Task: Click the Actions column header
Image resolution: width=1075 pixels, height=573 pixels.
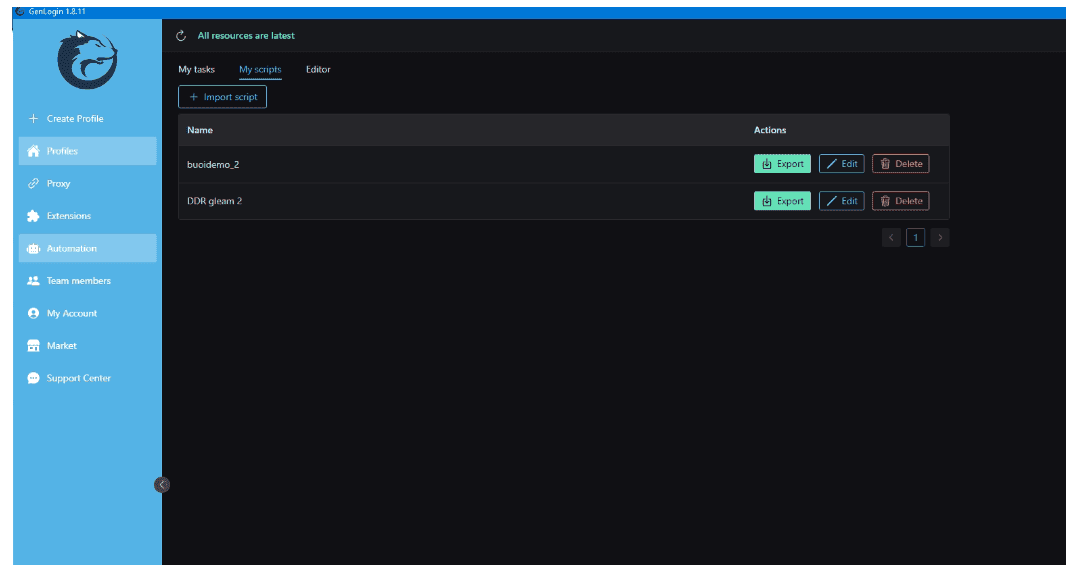Action: coord(770,130)
